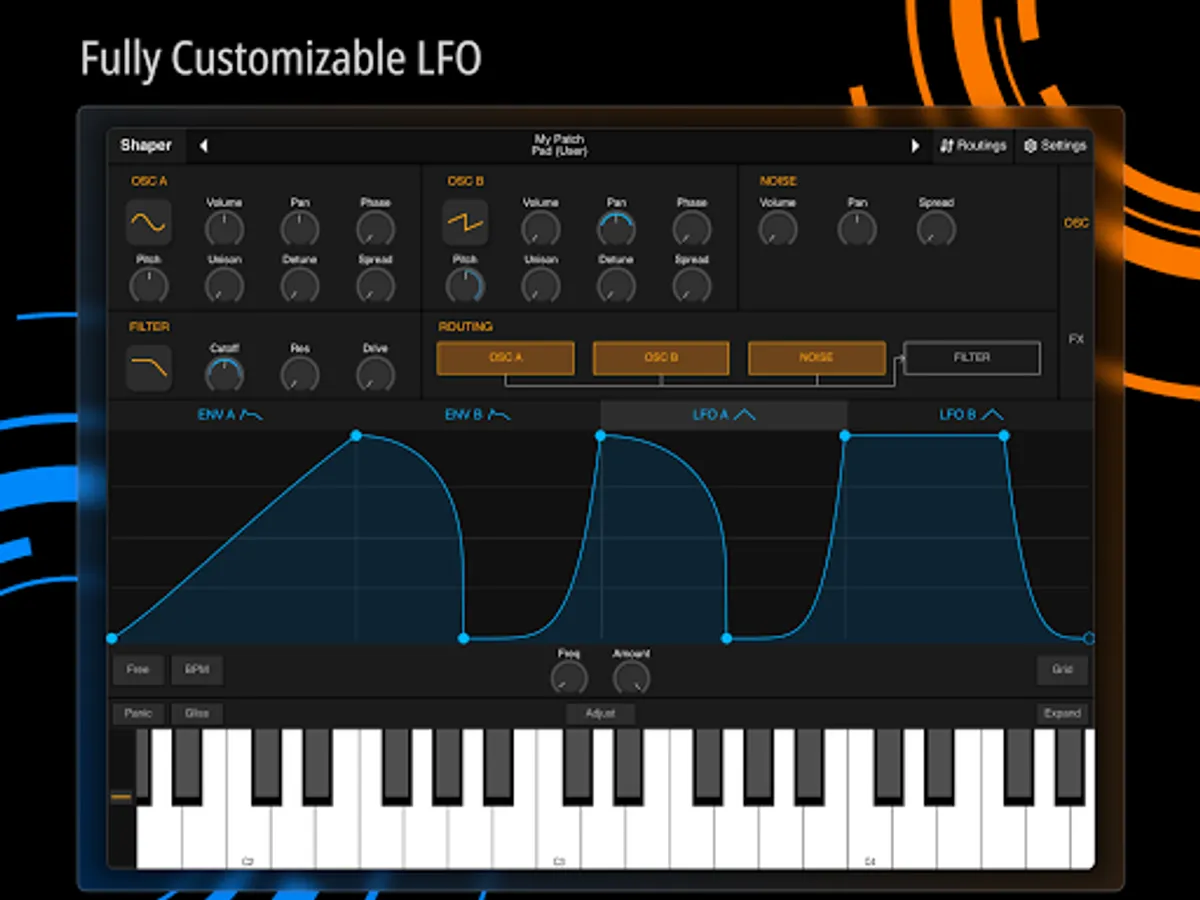Image resolution: width=1200 pixels, height=900 pixels.
Task: Go to previous patch with left arrow
Action: (203, 146)
